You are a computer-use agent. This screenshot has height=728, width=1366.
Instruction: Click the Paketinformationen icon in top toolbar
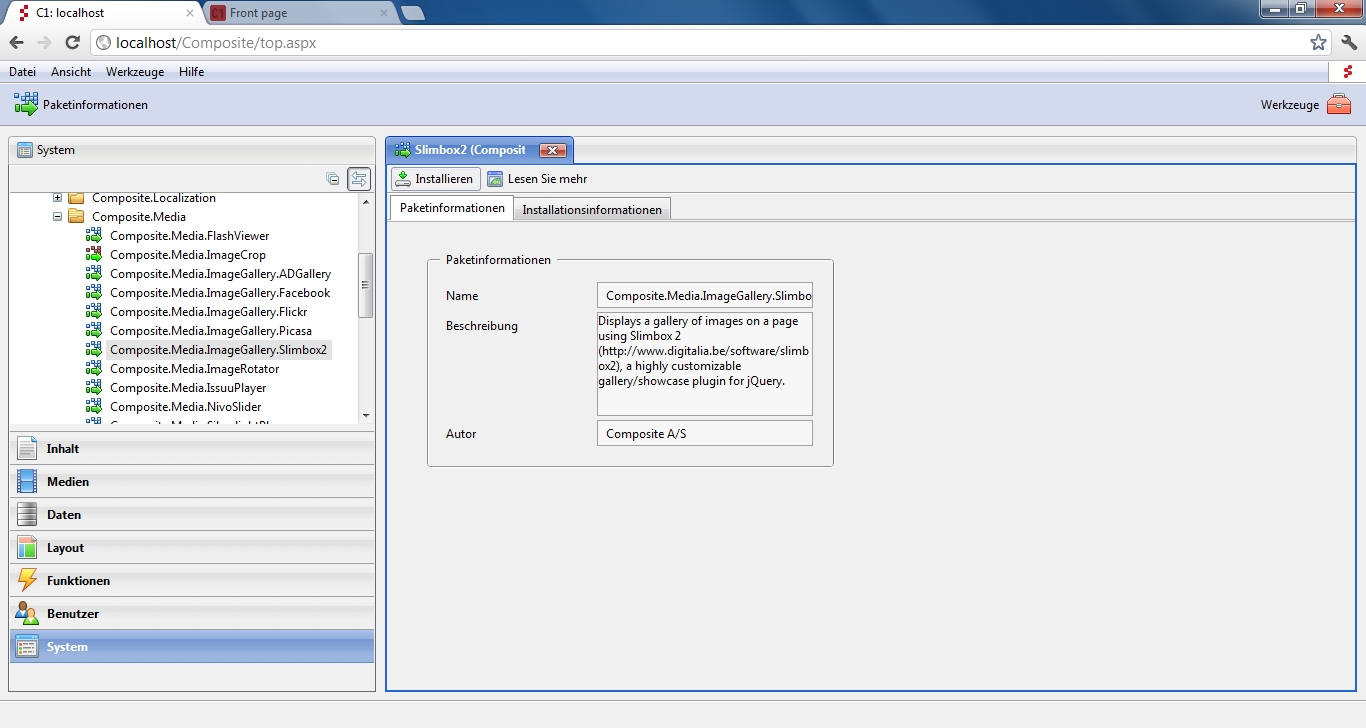pos(26,104)
